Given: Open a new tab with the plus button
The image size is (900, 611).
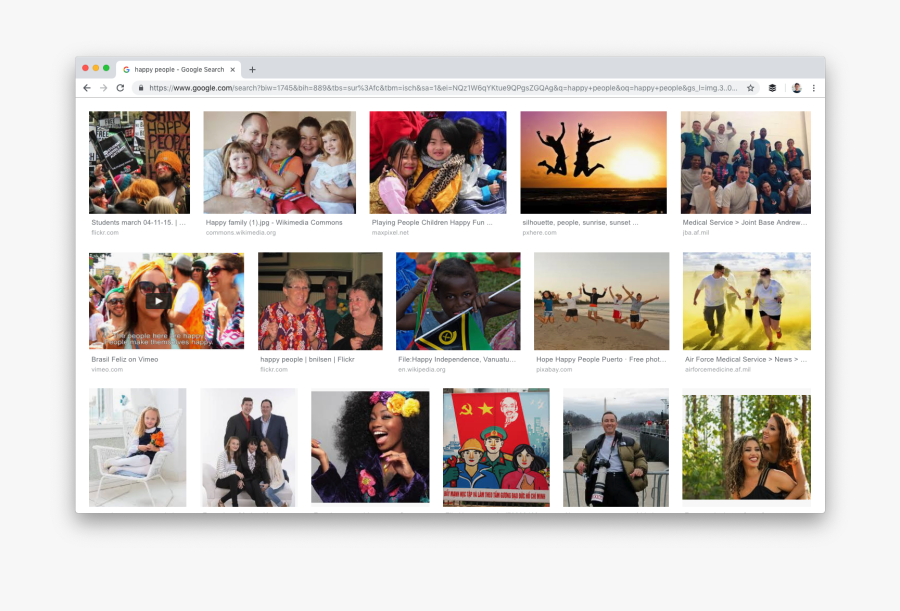Looking at the screenshot, I should coord(252,70).
